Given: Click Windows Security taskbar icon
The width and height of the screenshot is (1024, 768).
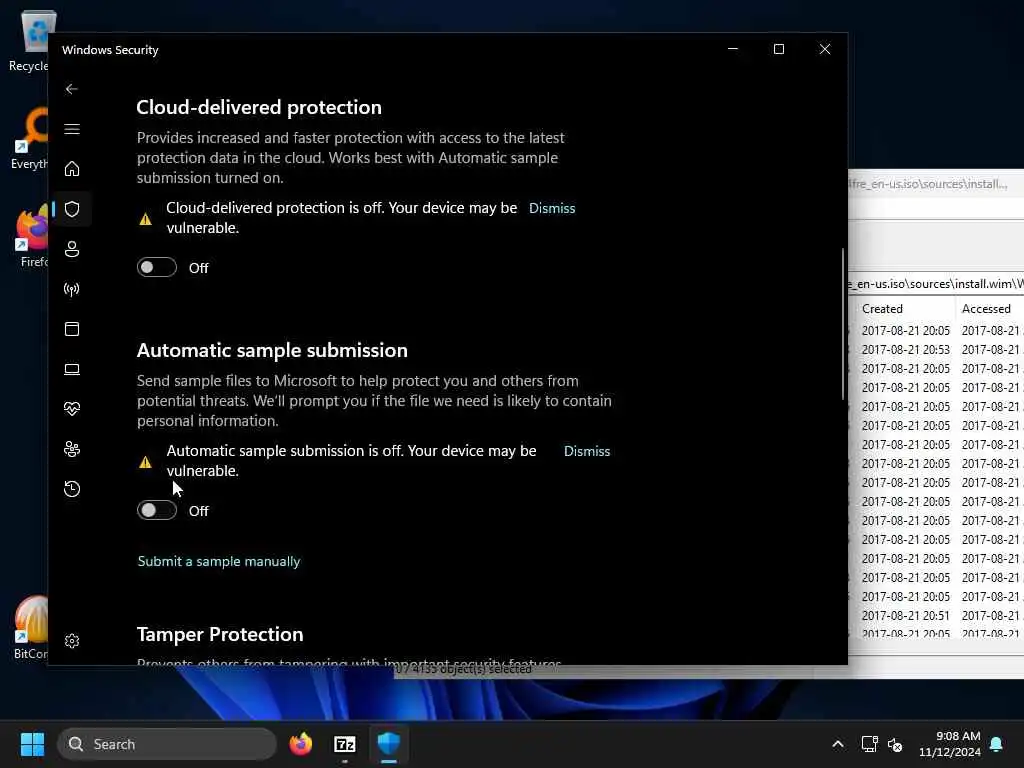Looking at the screenshot, I should [389, 744].
